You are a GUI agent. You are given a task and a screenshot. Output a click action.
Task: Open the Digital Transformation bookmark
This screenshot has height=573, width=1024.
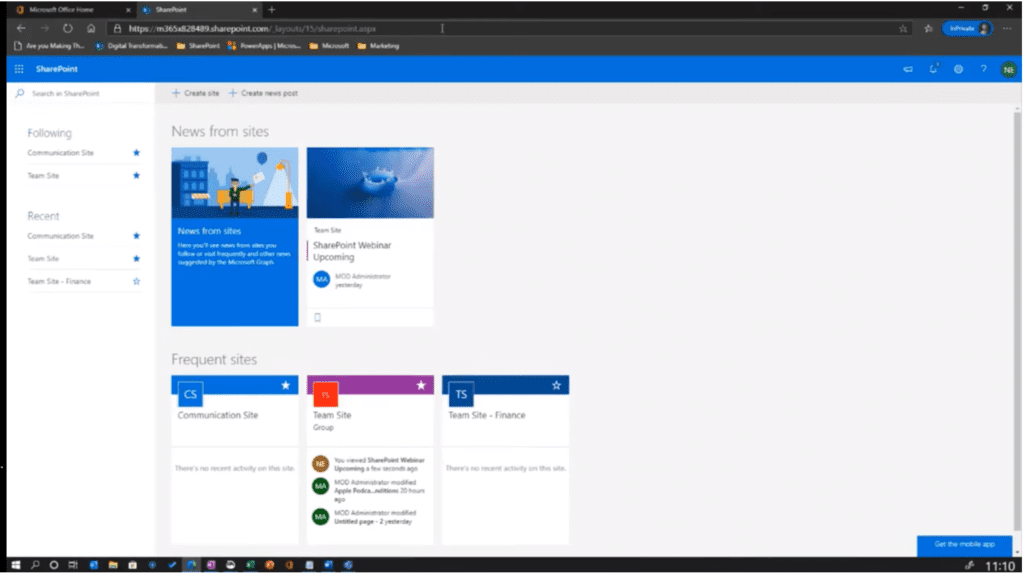point(131,46)
